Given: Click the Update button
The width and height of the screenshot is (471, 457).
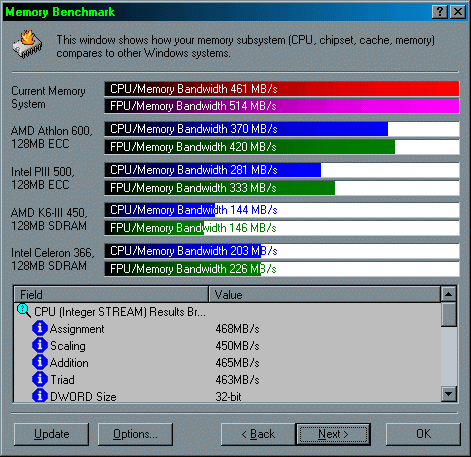Looking at the screenshot, I should 52,434.
